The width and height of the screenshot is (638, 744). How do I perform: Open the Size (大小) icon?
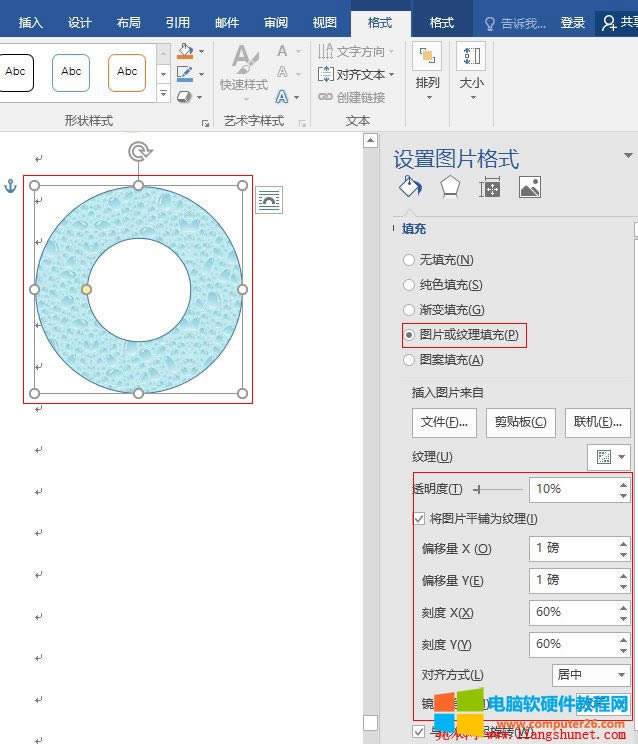point(471,56)
